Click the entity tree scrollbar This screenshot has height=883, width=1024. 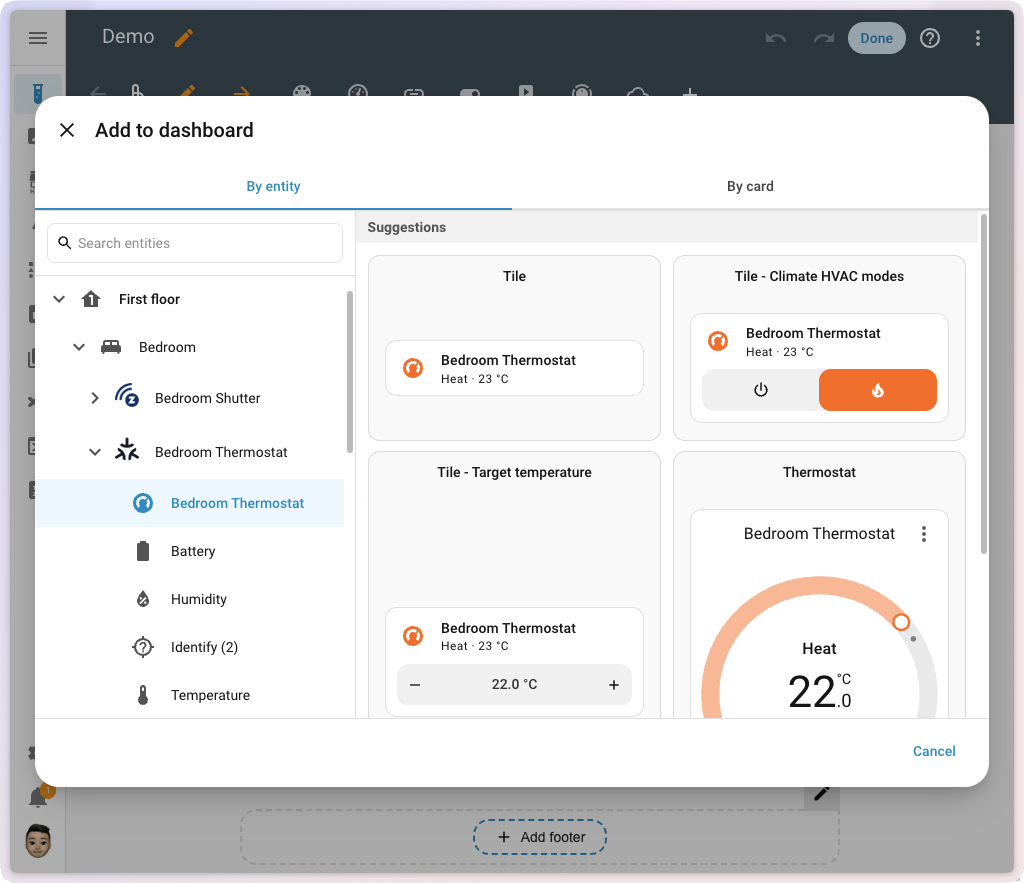point(349,371)
